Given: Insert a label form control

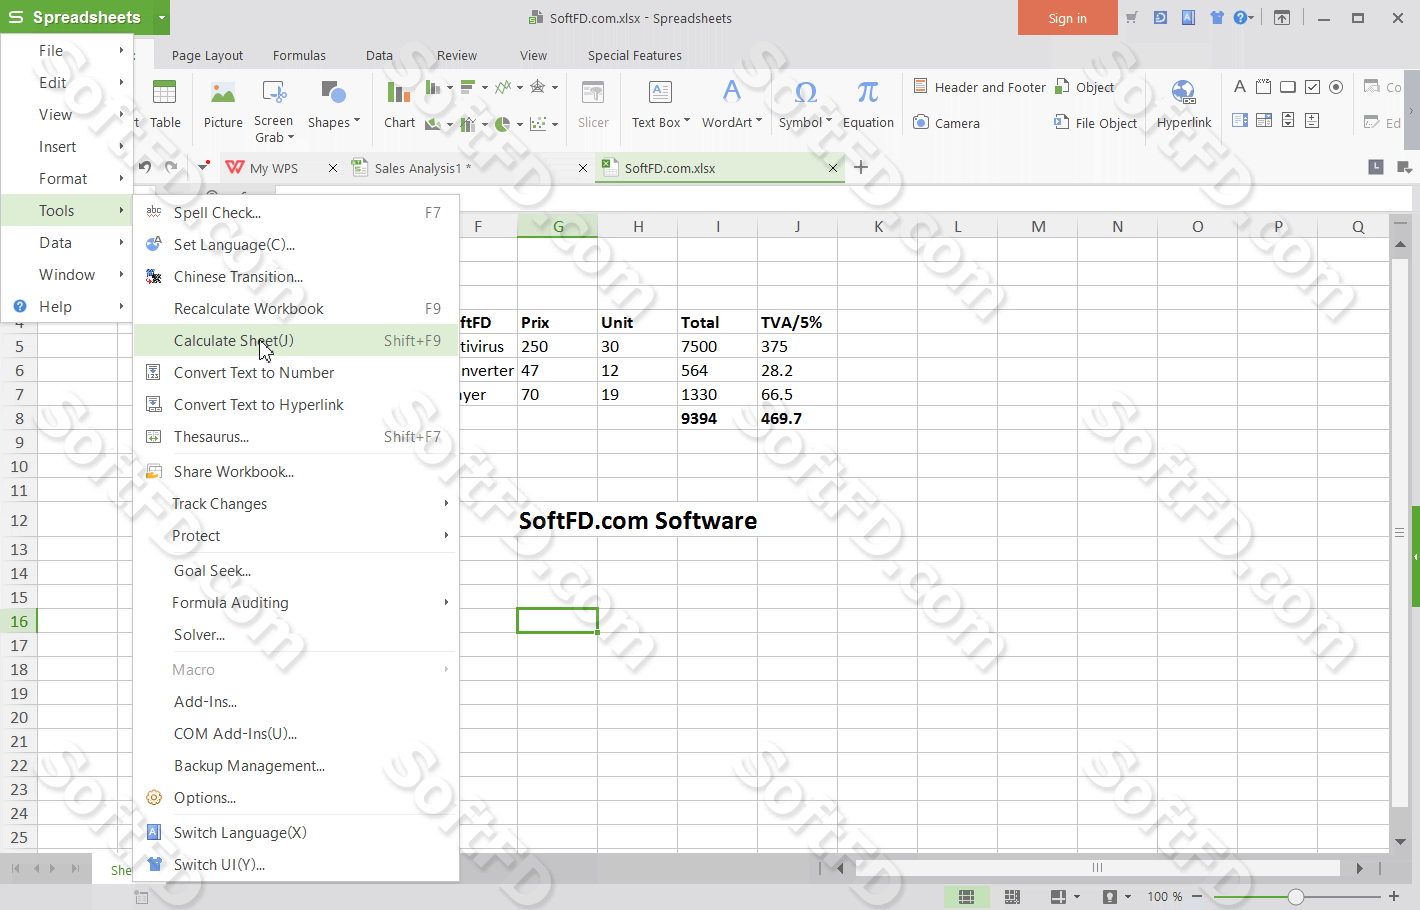Looking at the screenshot, I should (x=1240, y=87).
